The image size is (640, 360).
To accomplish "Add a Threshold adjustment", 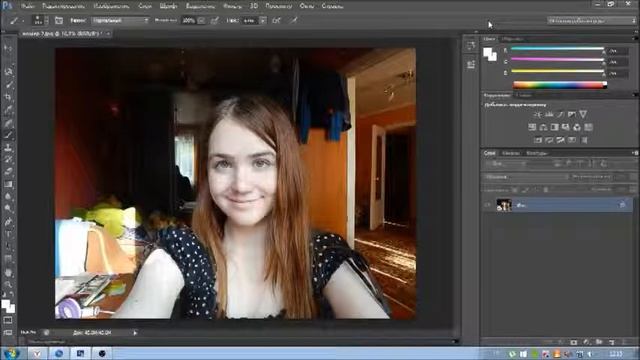I will tap(560, 140).
